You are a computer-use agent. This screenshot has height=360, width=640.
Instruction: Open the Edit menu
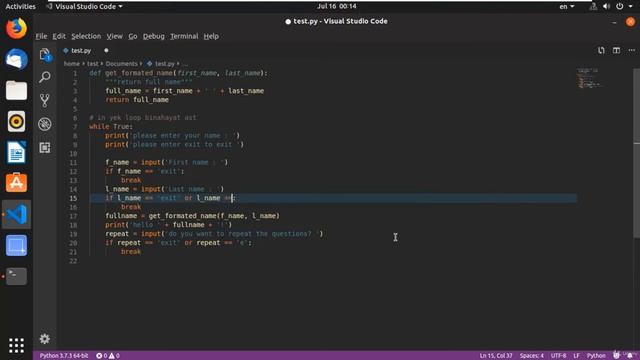point(59,36)
